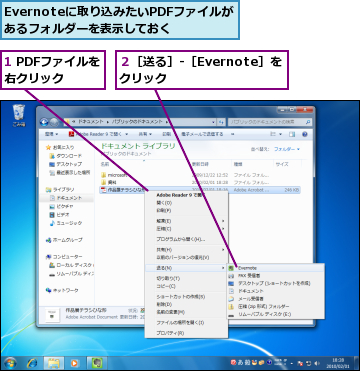This screenshot has height=371, width=360.
Task: Choose 開く(O) in the context menu
Action: tap(187, 203)
